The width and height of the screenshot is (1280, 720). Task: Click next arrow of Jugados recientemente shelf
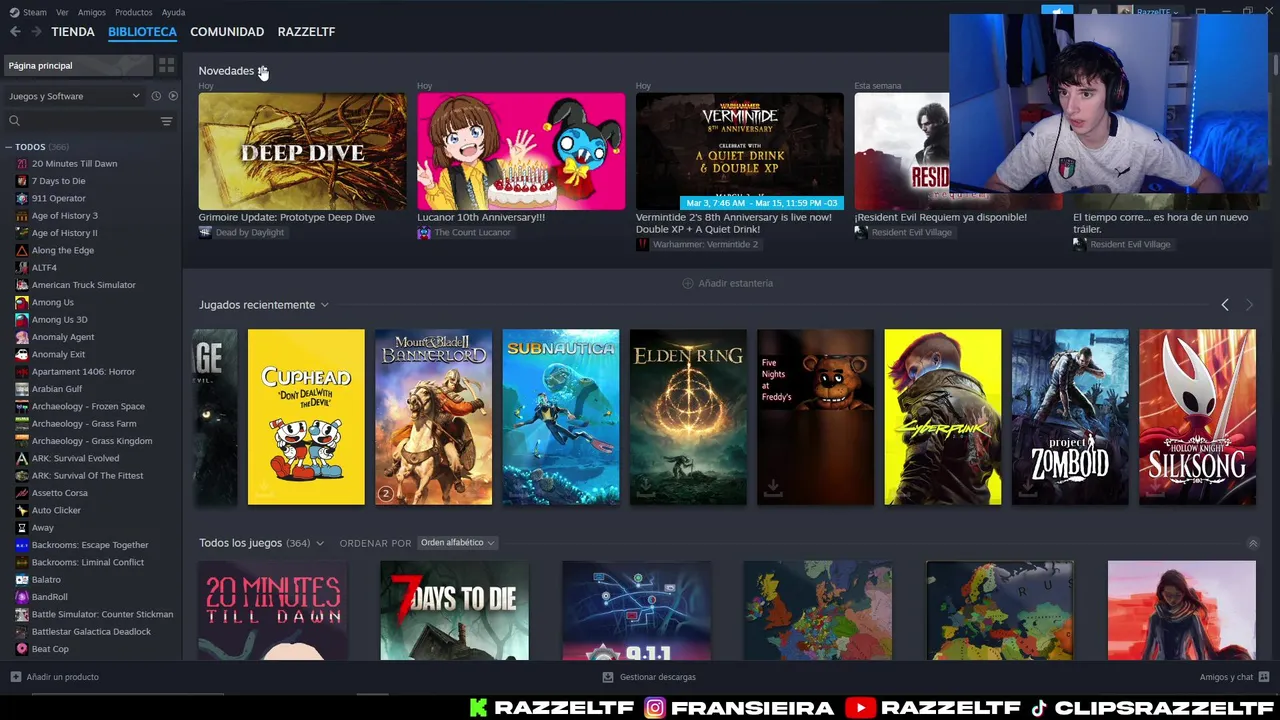[x=1249, y=305]
